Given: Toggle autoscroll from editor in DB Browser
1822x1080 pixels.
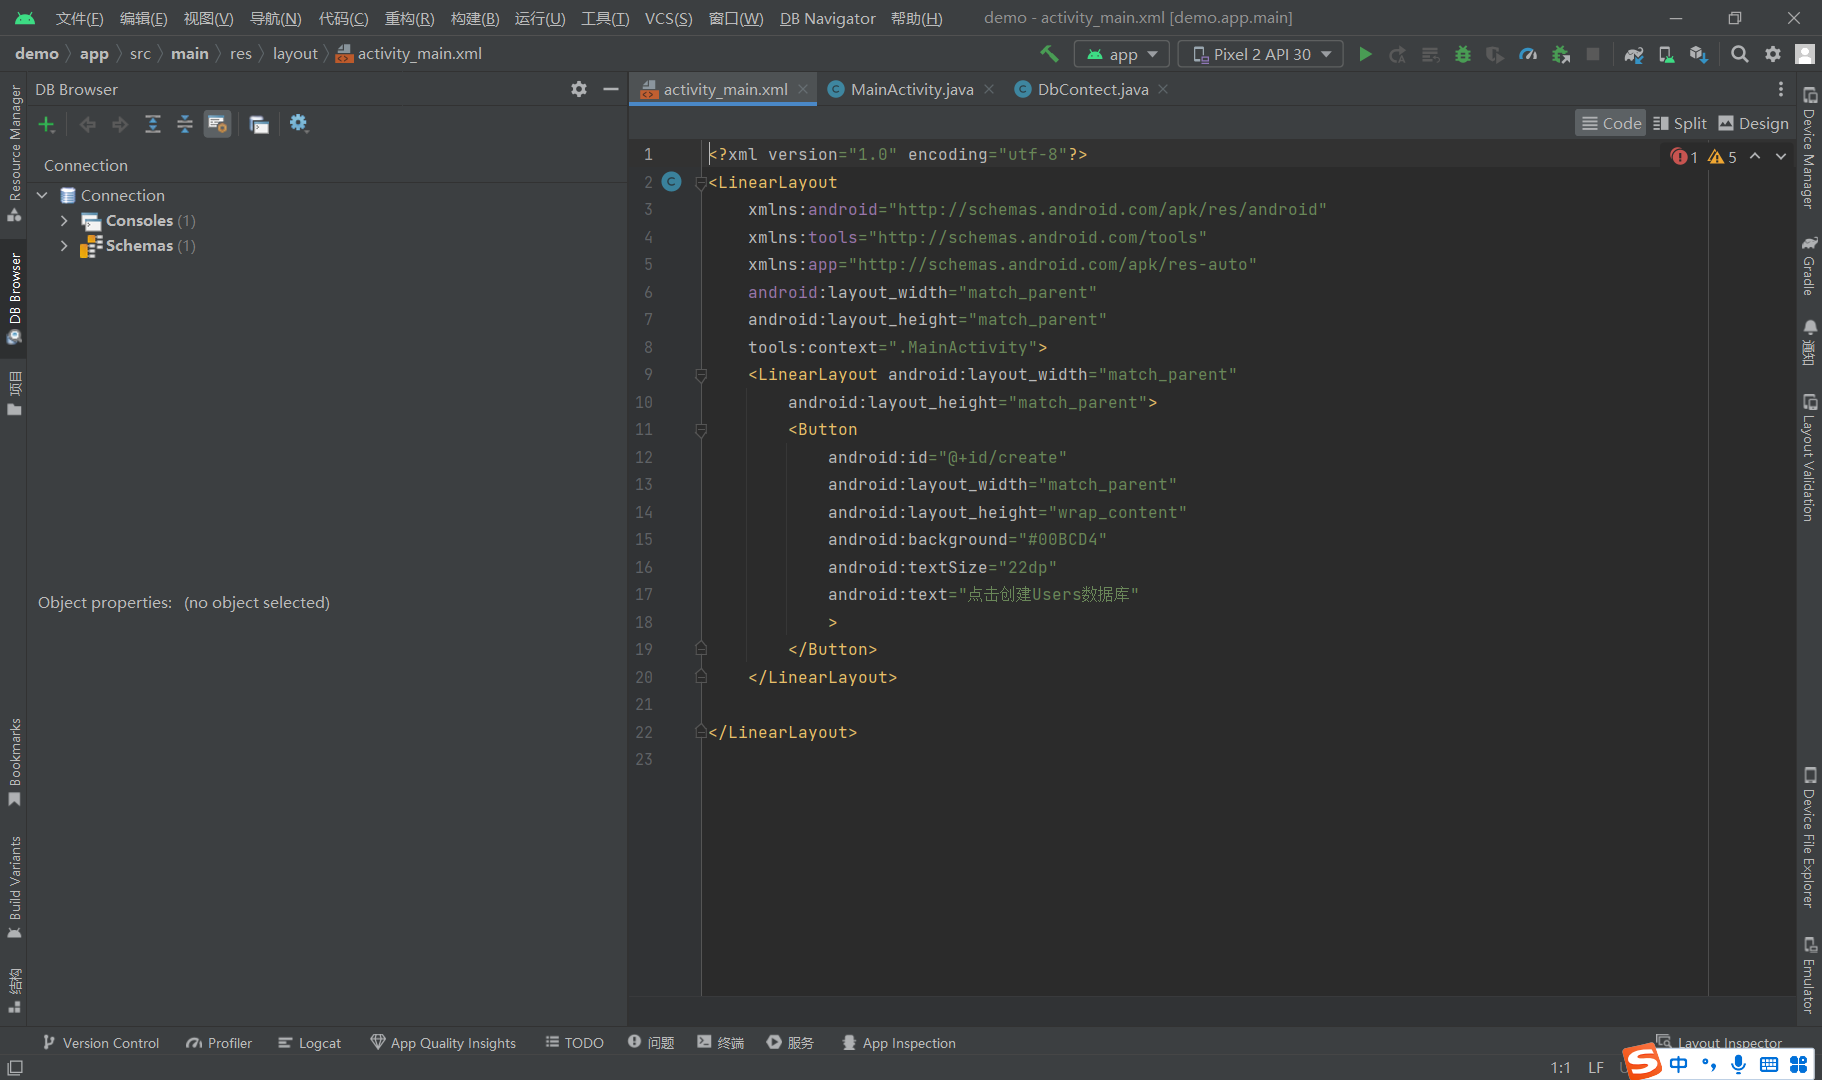Looking at the screenshot, I should coord(217,124).
